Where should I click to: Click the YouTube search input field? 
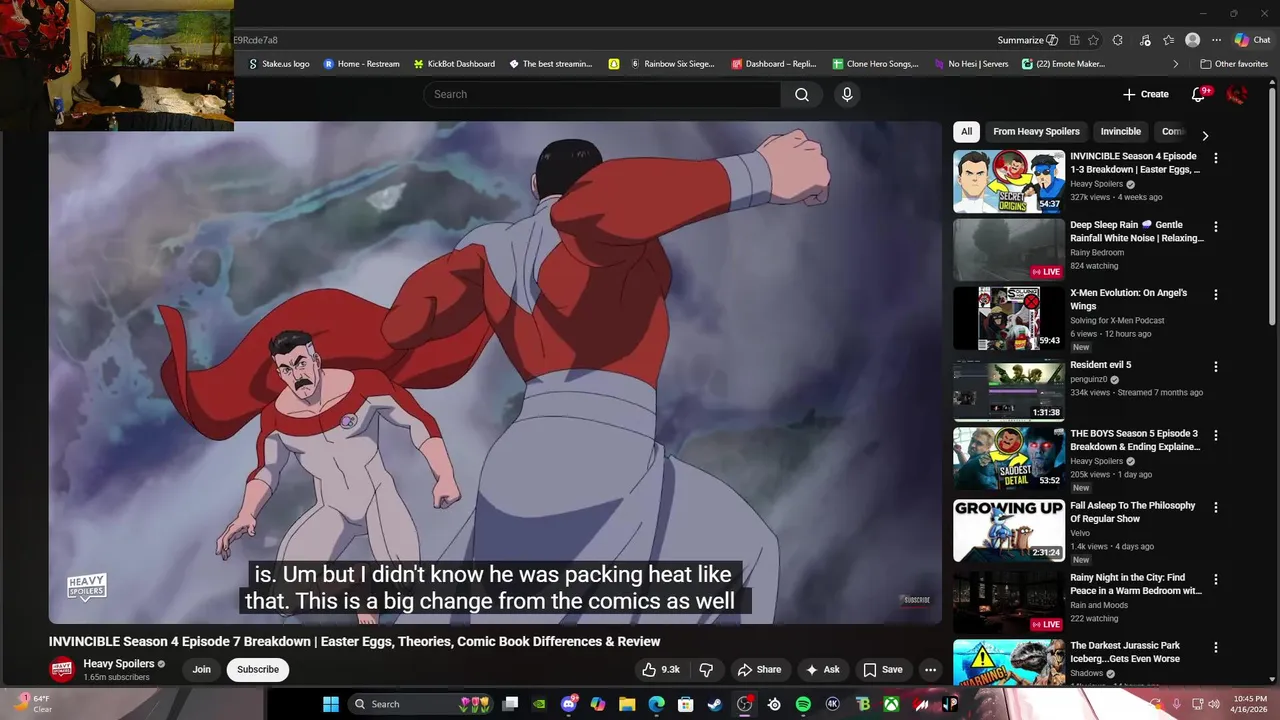coord(602,94)
